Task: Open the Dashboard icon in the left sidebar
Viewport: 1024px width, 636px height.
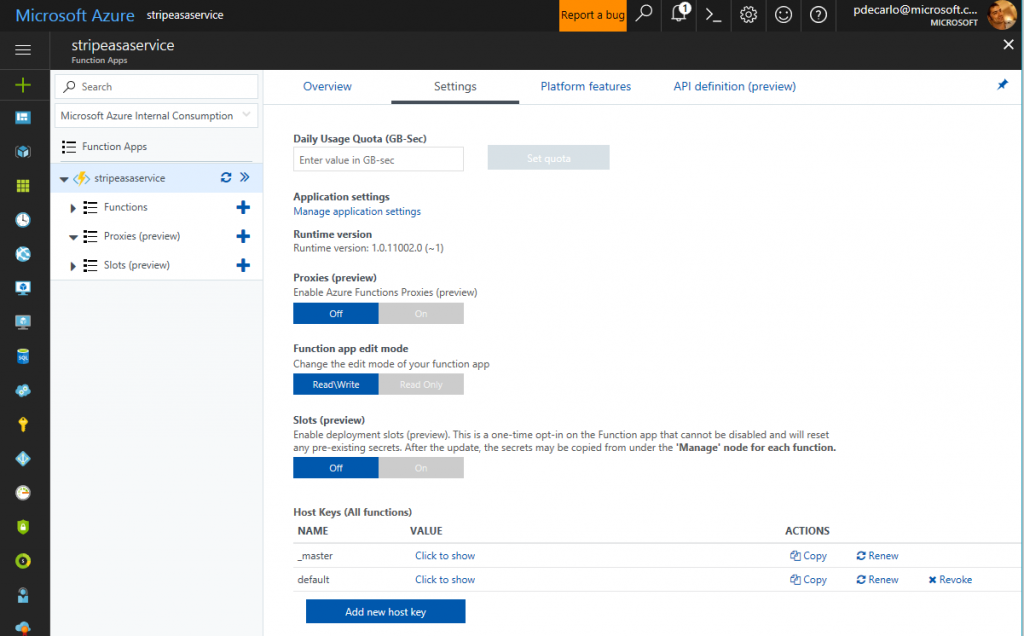Action: 23,118
